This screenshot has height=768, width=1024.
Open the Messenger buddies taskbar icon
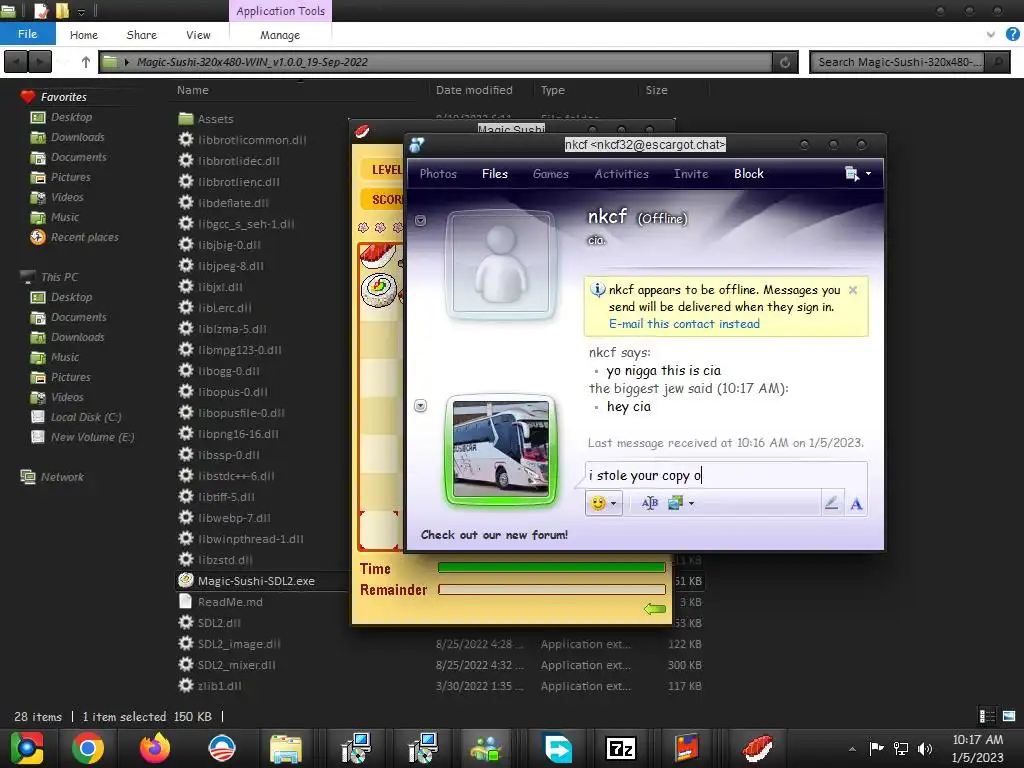click(487, 748)
